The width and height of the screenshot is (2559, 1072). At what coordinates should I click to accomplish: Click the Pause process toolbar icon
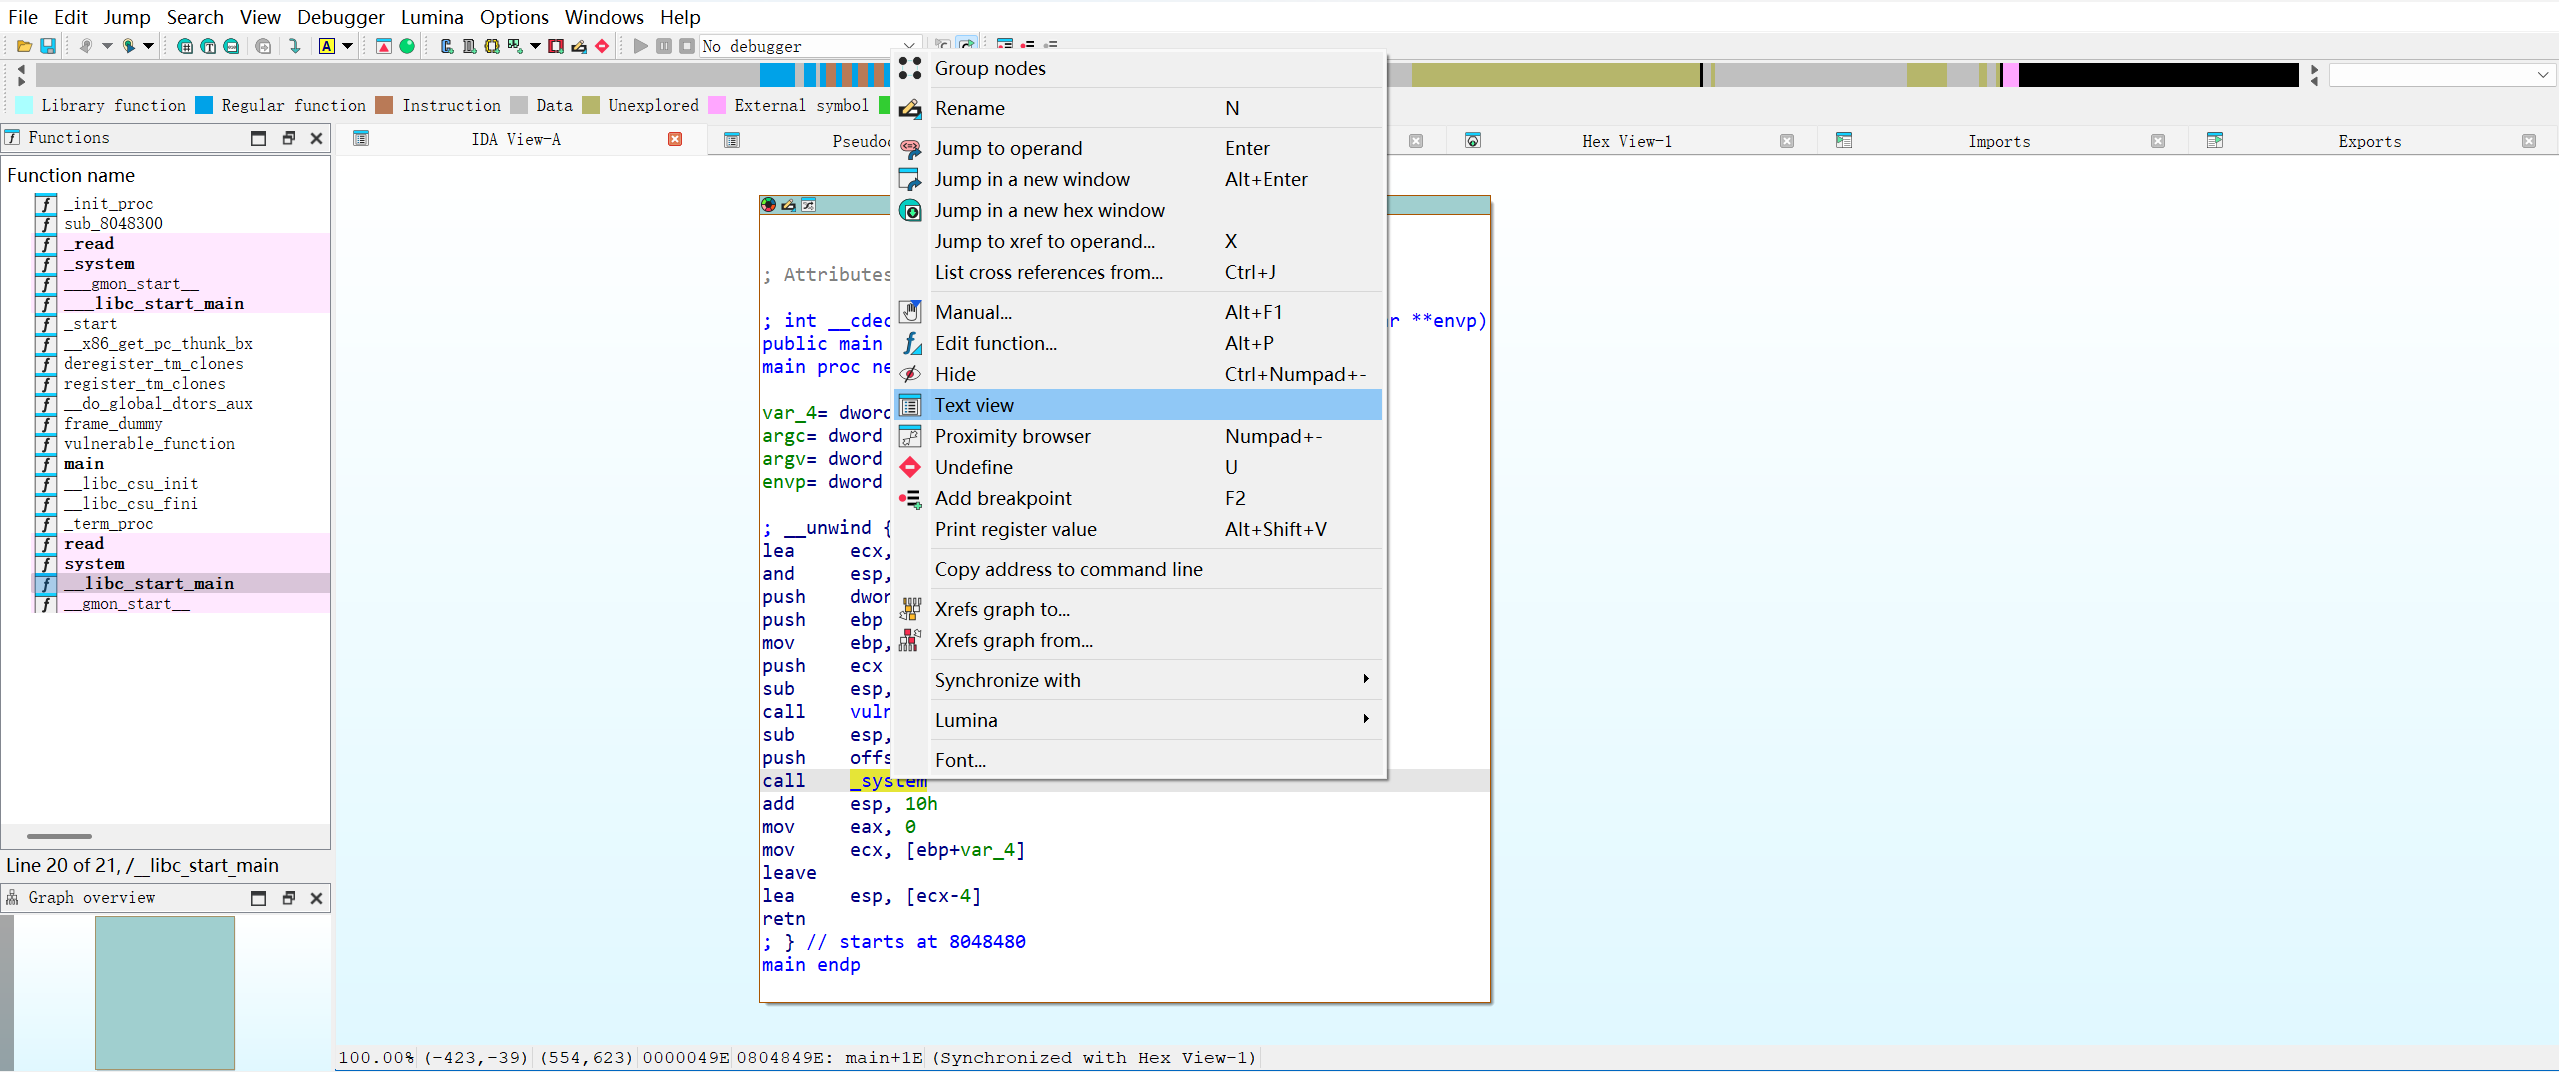(x=664, y=46)
